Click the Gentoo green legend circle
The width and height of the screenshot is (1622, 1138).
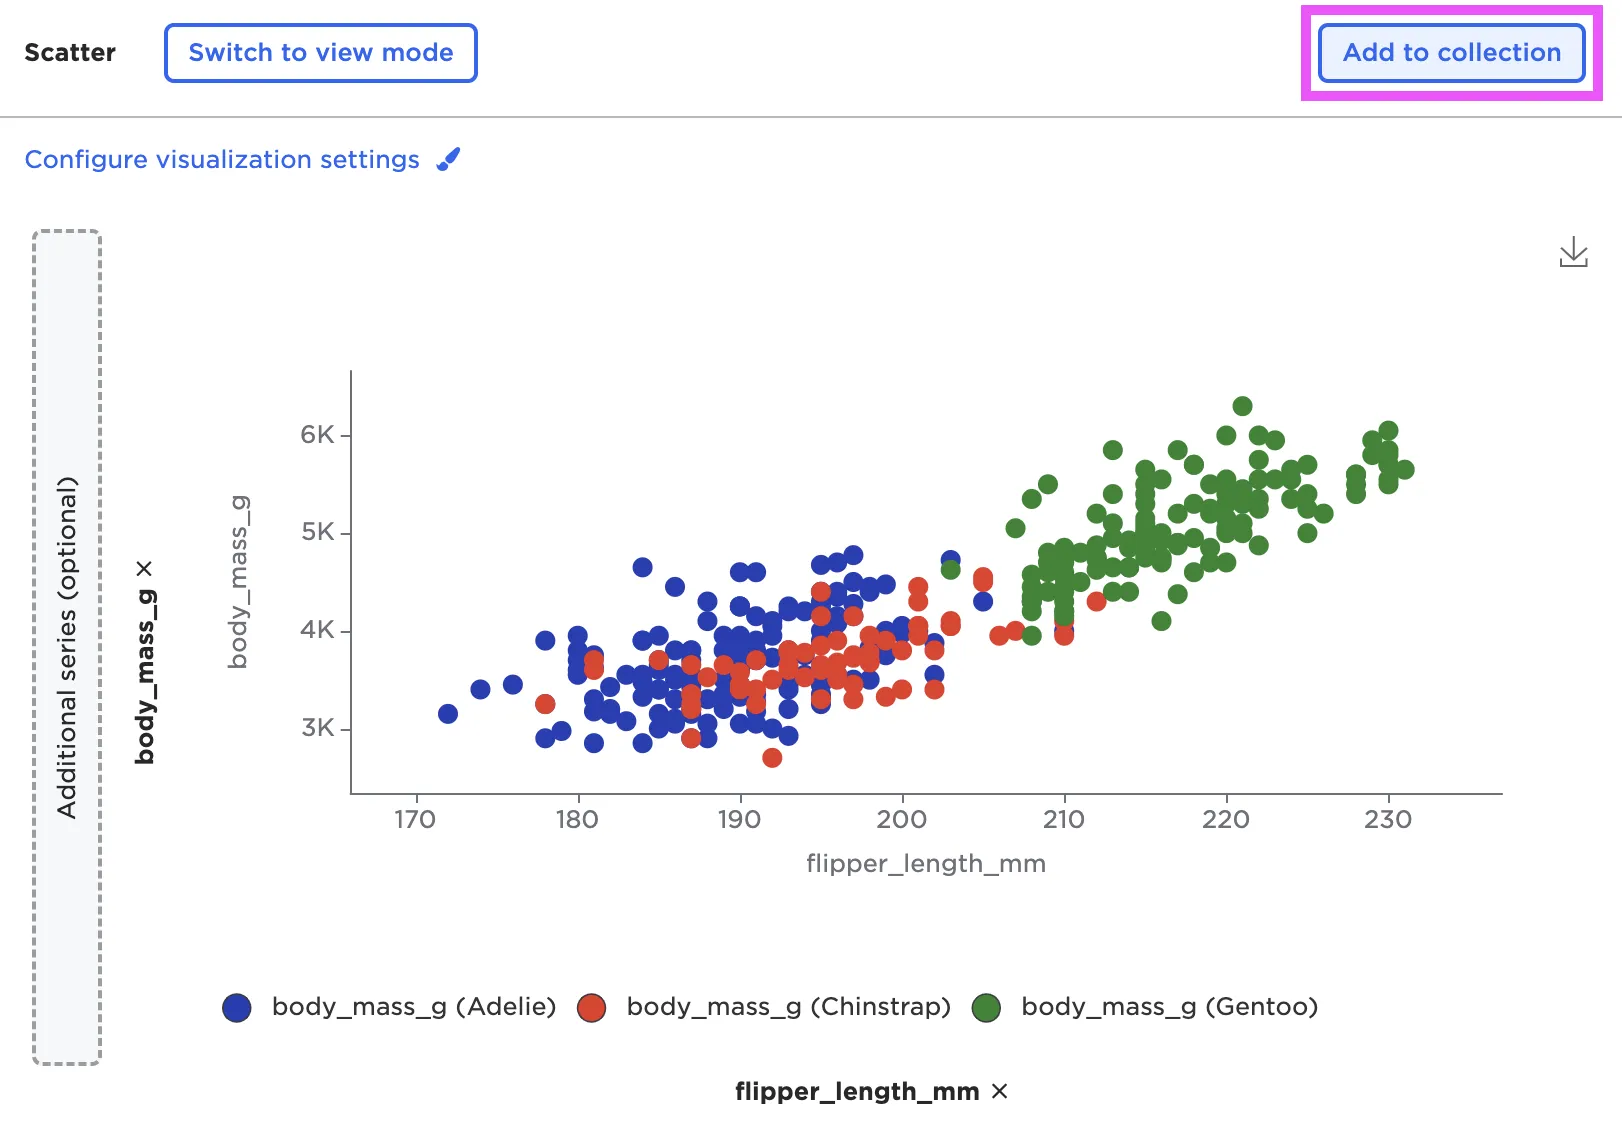coord(987,1007)
